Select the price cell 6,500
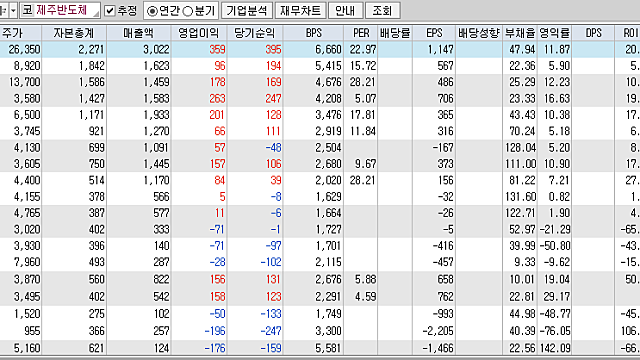The height and width of the screenshot is (360, 640). click(x=27, y=115)
